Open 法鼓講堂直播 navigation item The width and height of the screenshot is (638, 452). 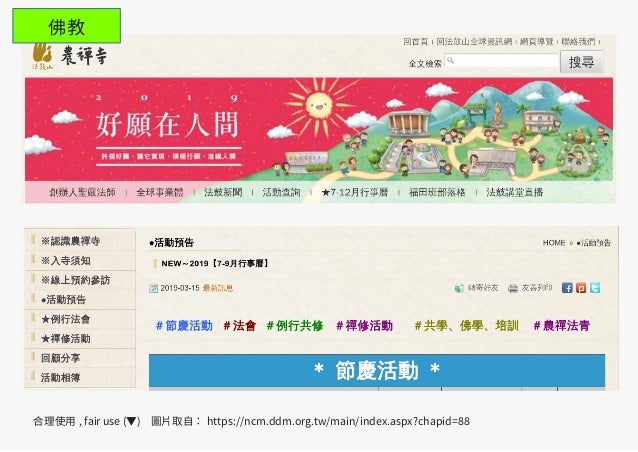514,192
